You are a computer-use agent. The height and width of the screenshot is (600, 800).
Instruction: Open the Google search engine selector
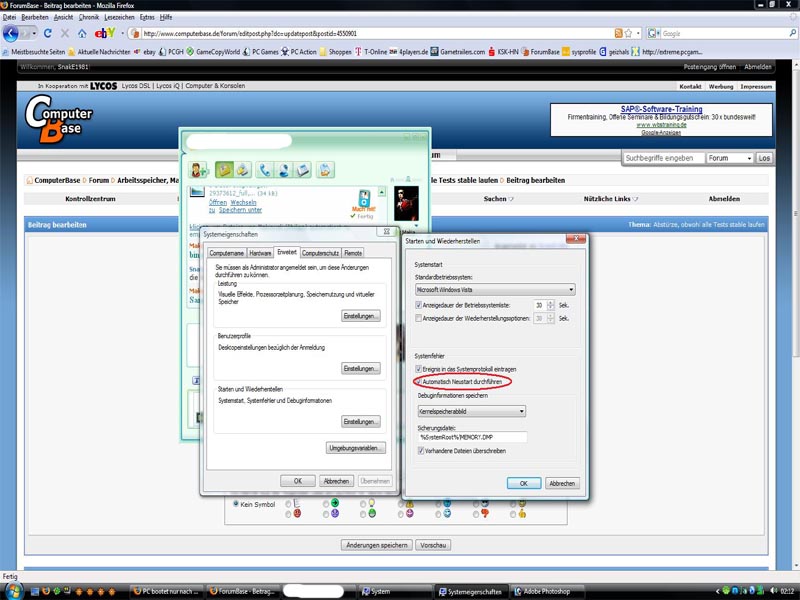(x=653, y=33)
